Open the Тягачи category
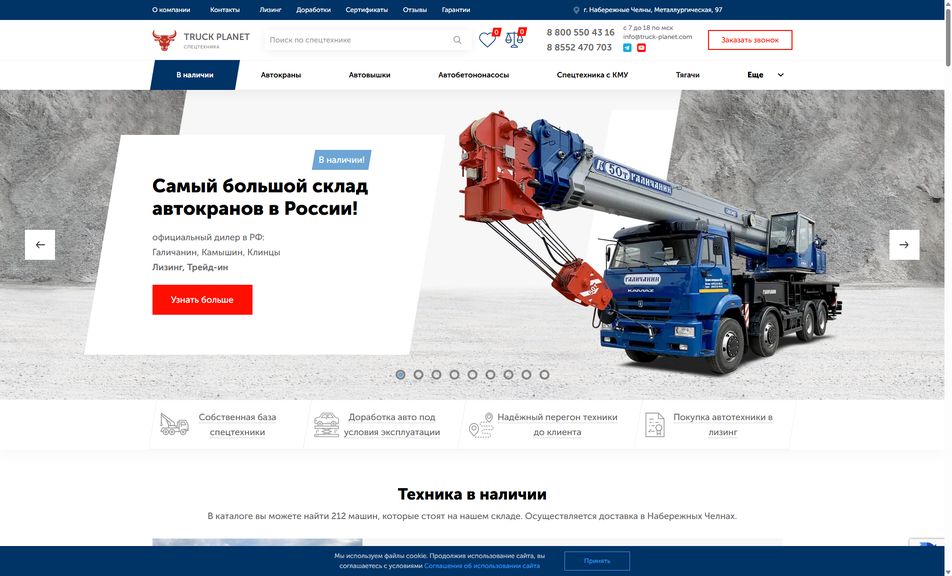952x576 pixels. coord(687,75)
